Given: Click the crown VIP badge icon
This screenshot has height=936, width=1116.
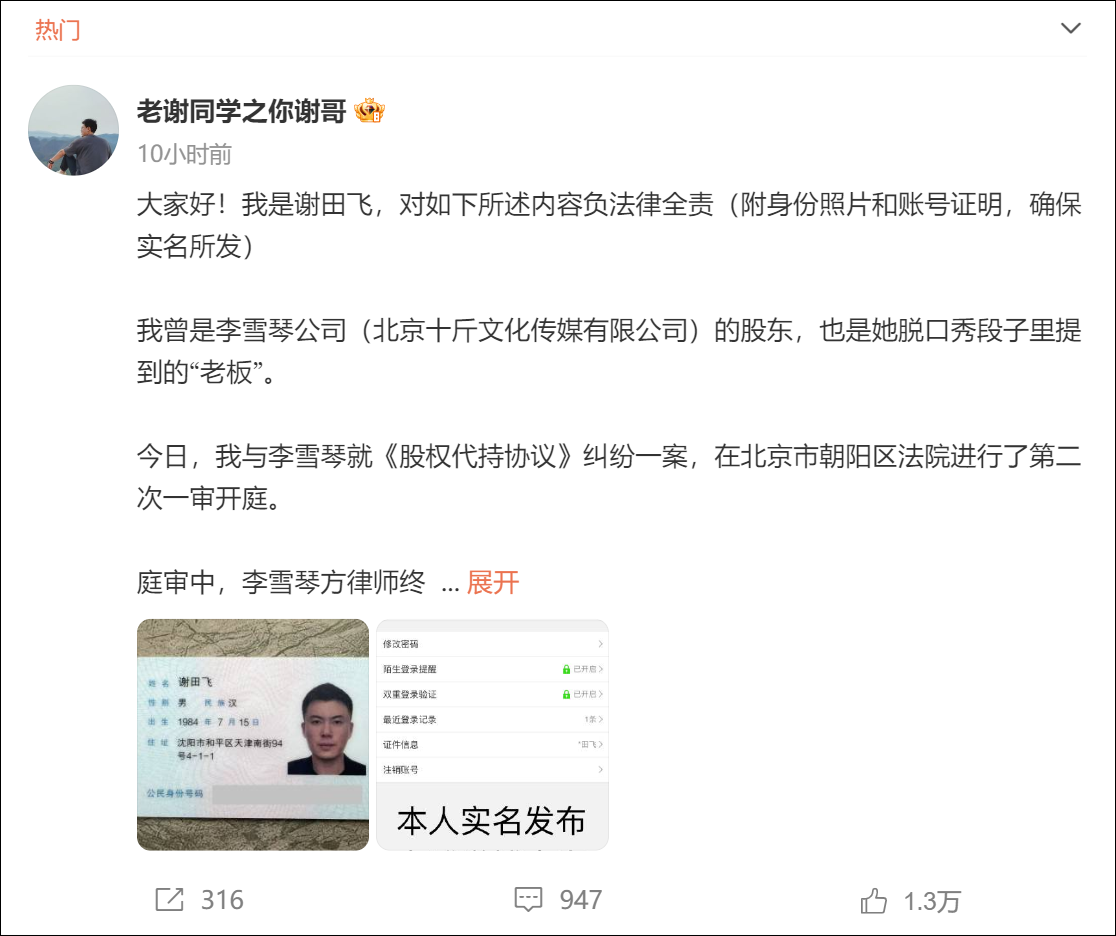Looking at the screenshot, I should (369, 111).
